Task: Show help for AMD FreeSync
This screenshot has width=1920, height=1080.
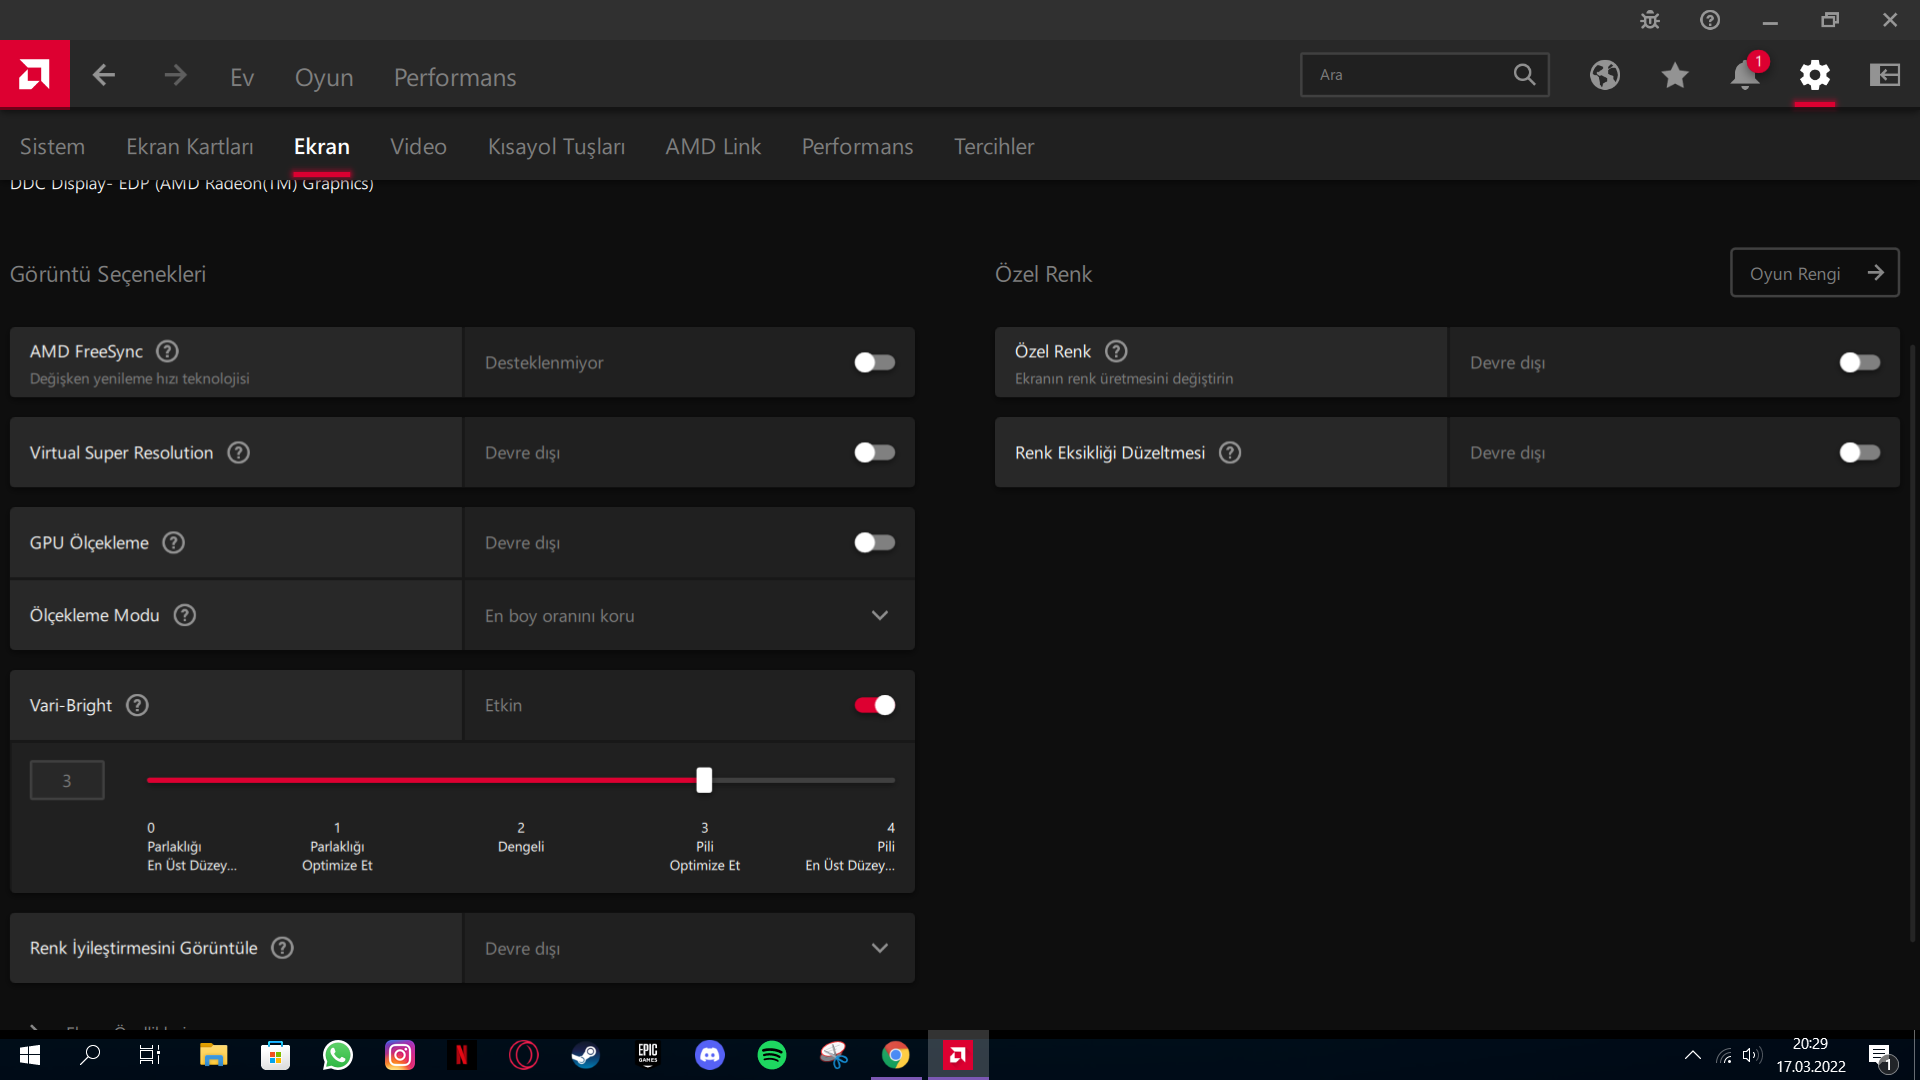Action: (168, 351)
